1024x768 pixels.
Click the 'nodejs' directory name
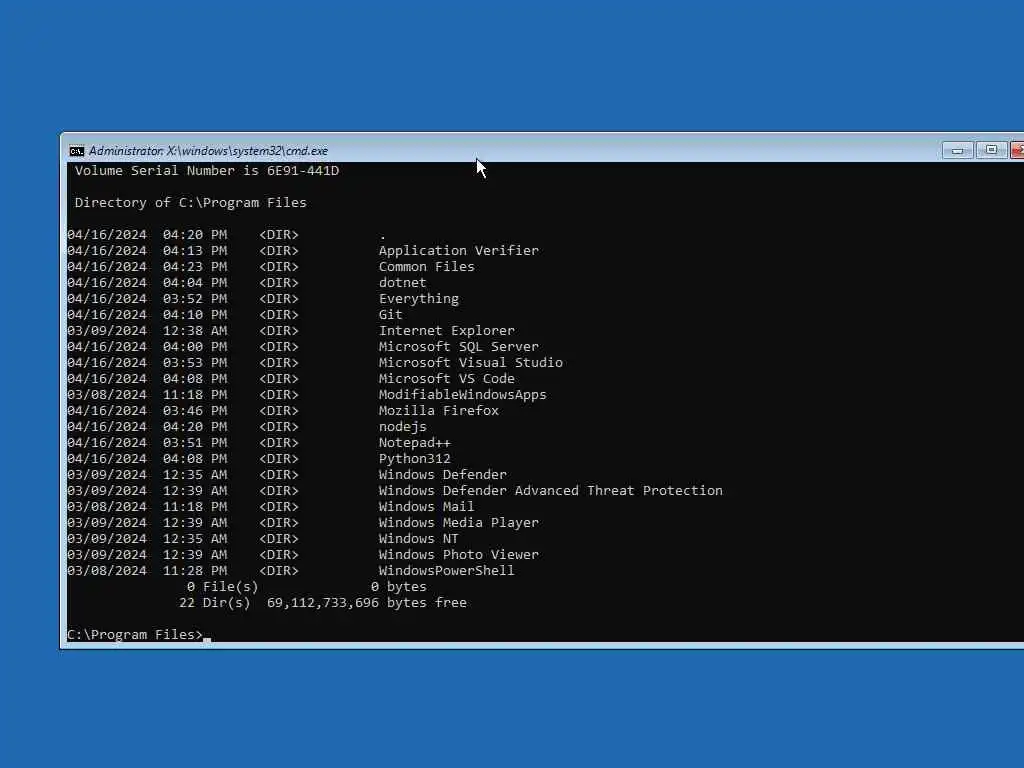click(402, 427)
